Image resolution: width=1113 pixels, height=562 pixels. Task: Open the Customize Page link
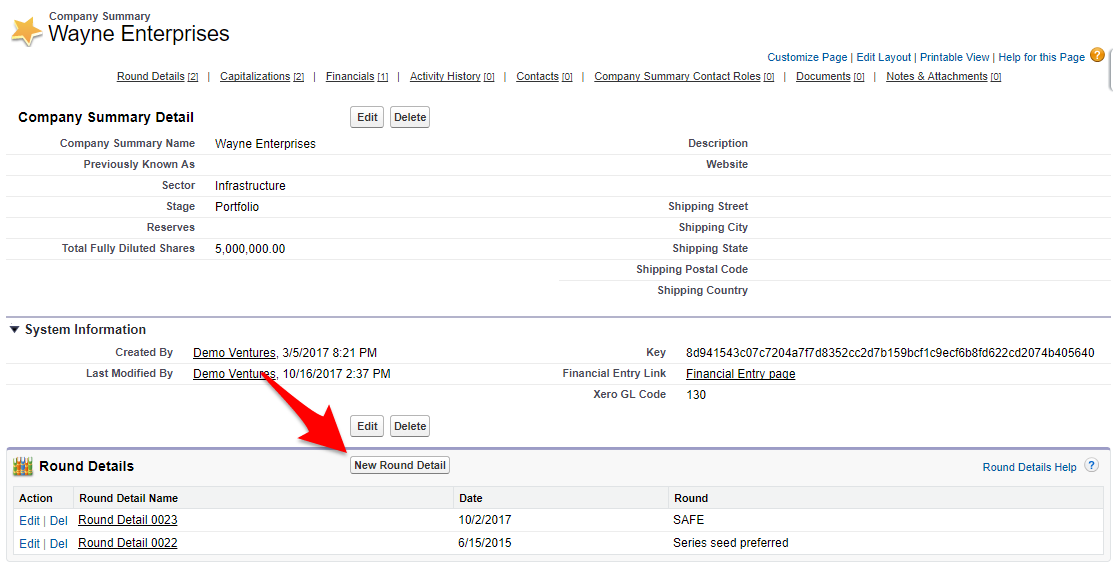807,57
